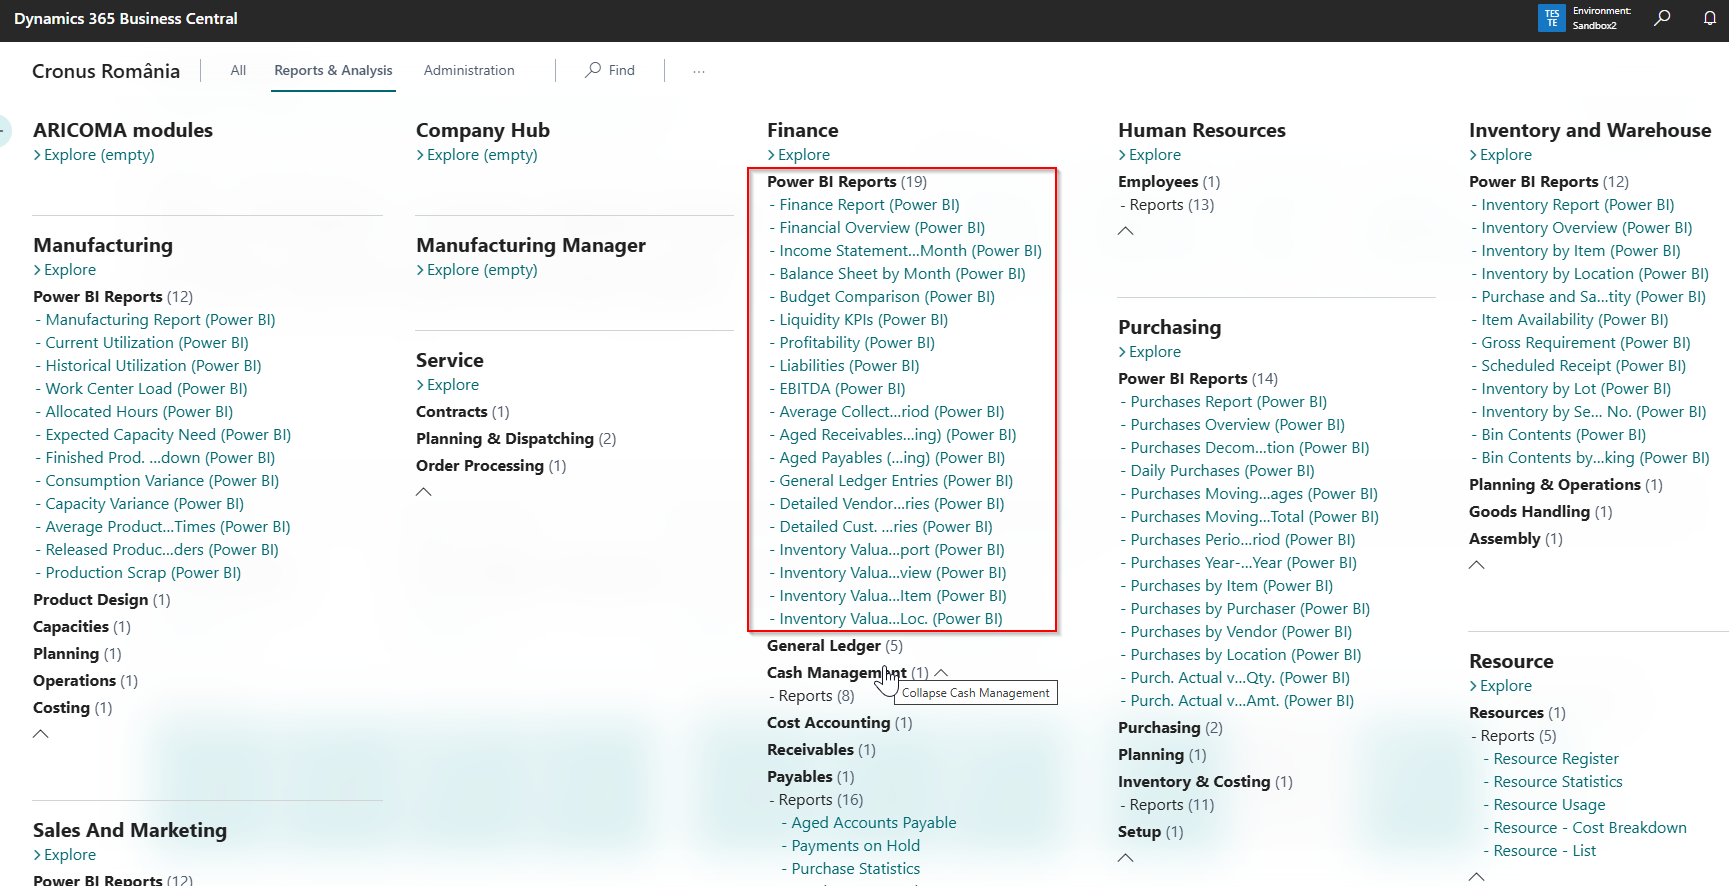Toggle Goods Handling (1) group

coord(1541,512)
